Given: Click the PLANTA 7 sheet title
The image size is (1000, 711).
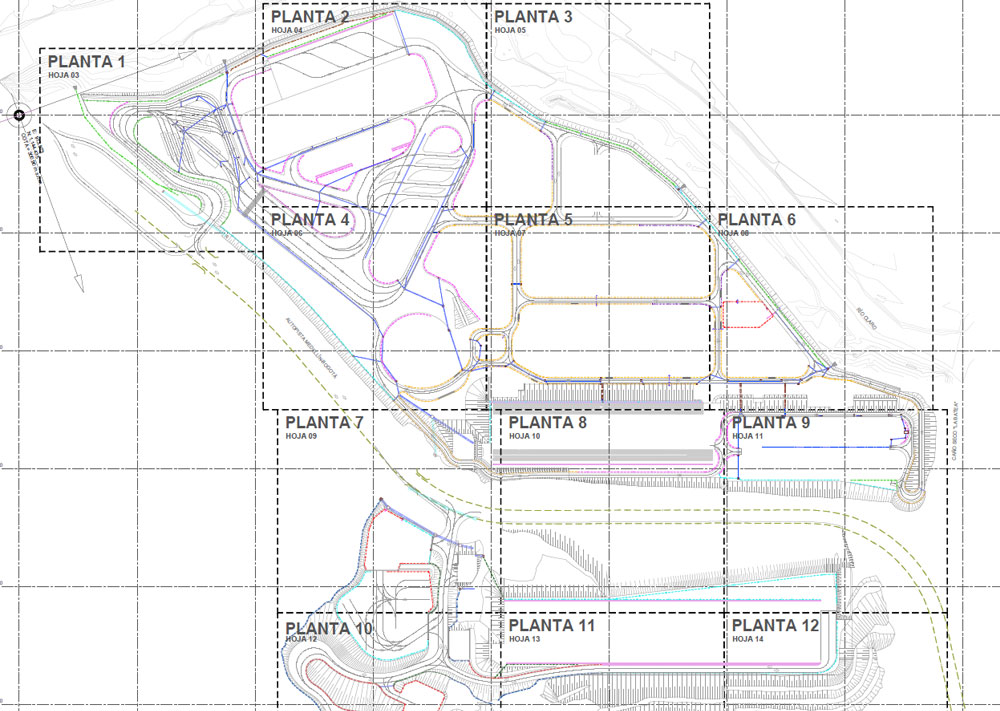Looking at the screenshot, I should (324, 423).
